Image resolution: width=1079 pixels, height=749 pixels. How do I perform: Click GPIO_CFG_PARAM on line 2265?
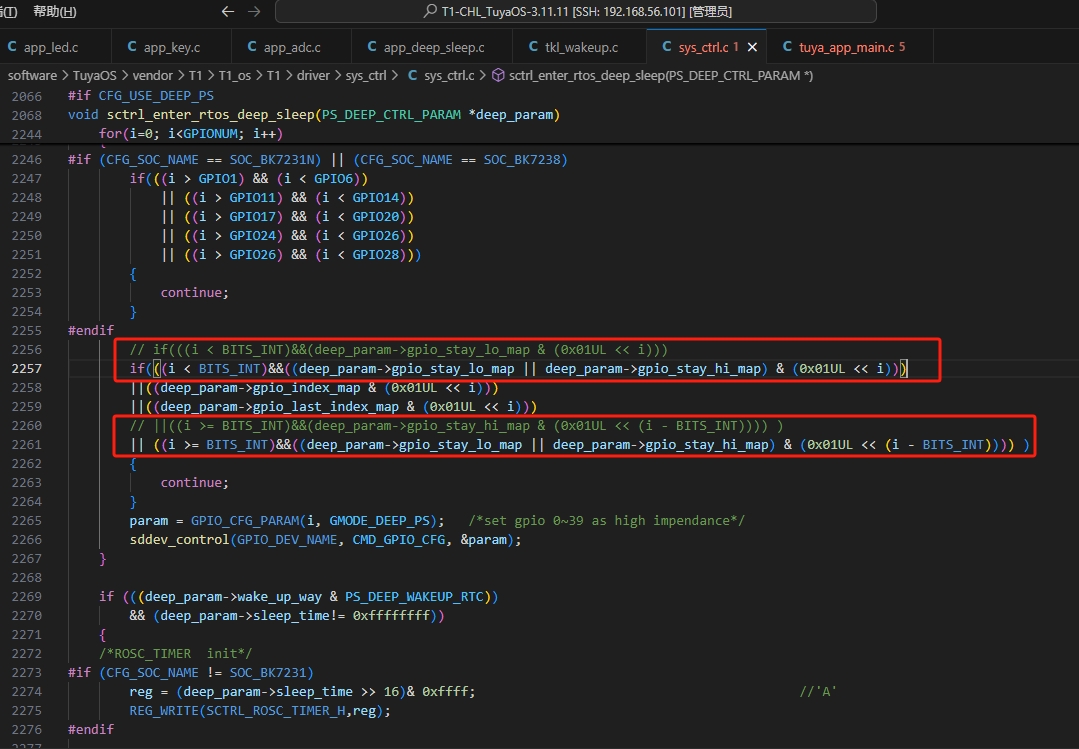(x=246, y=521)
